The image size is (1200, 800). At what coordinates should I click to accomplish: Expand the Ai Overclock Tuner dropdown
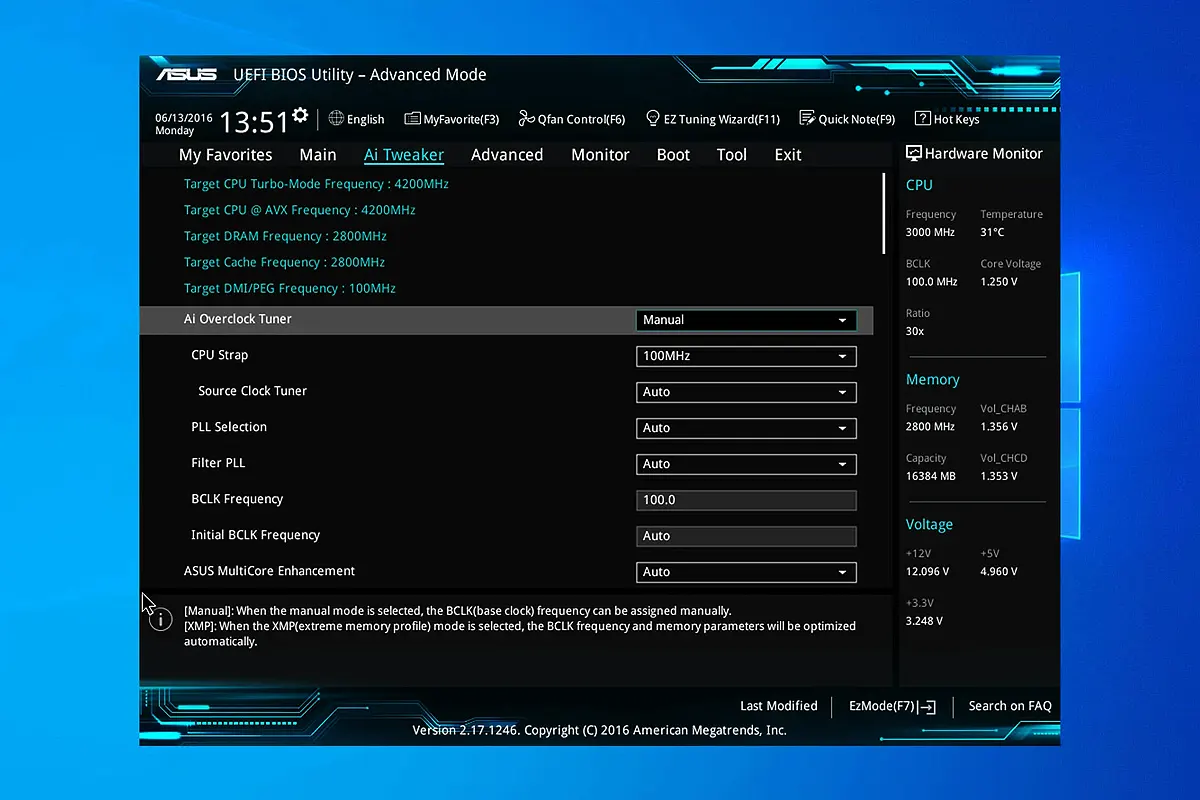coord(746,320)
